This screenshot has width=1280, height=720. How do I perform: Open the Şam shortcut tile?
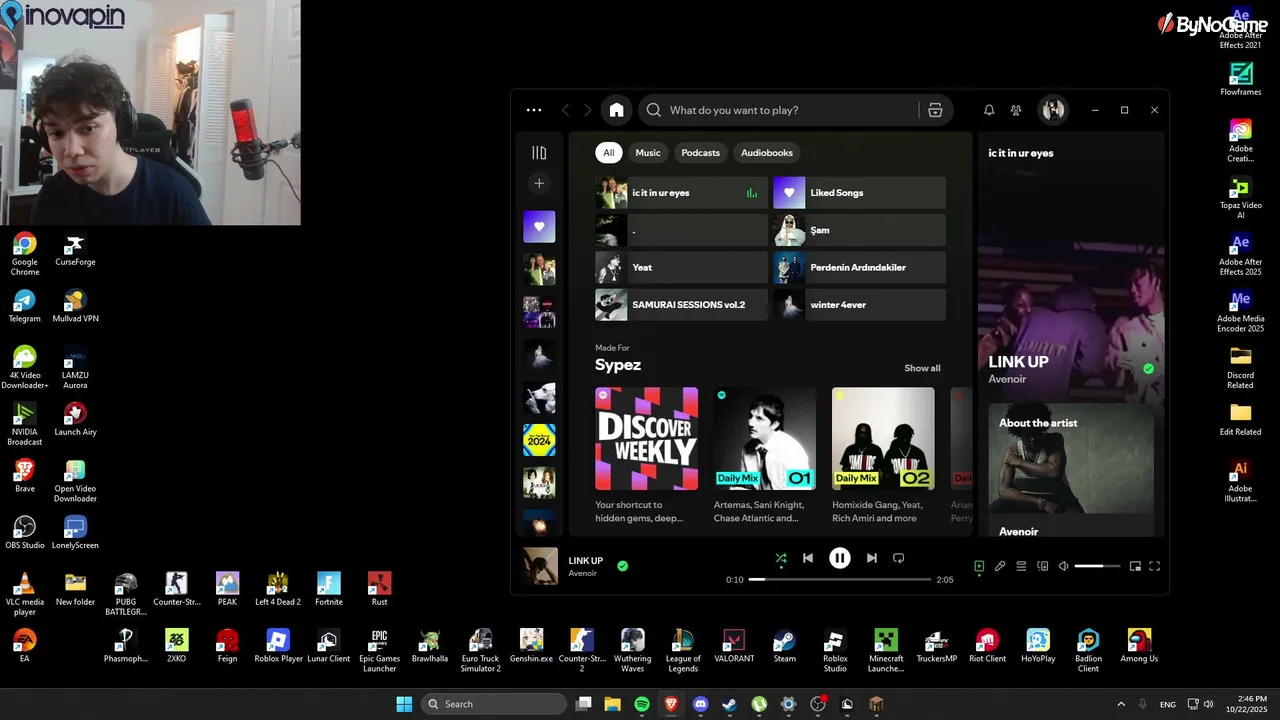coord(859,230)
